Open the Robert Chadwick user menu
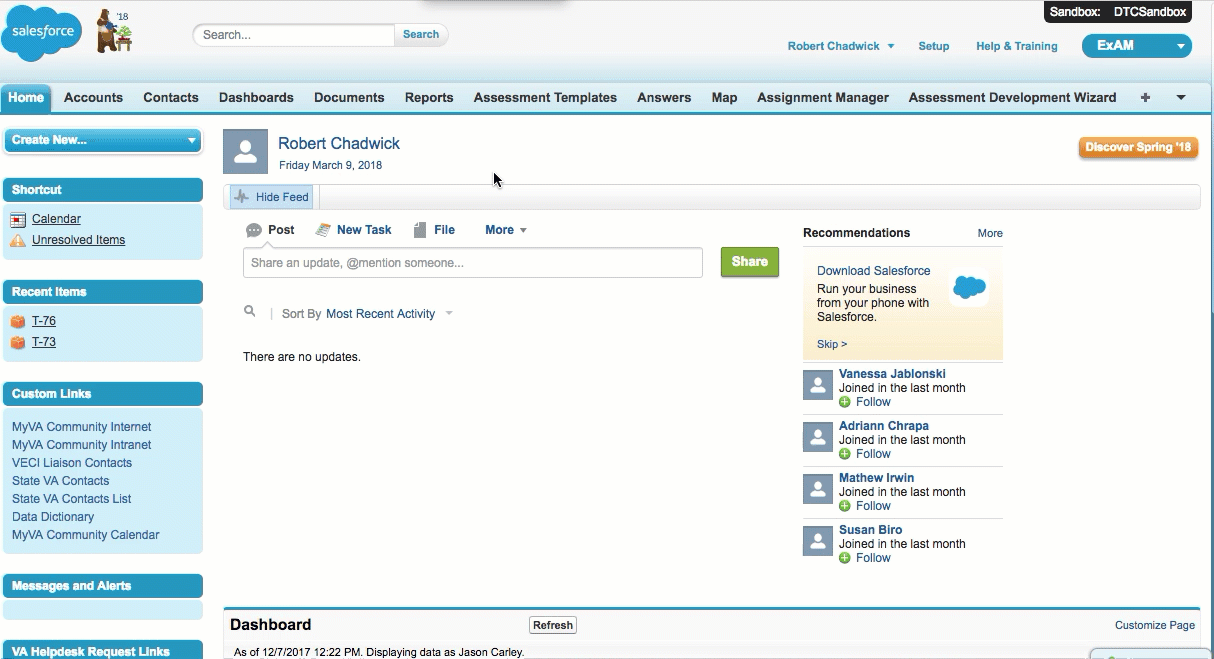Image resolution: width=1214 pixels, height=659 pixels. pyautogui.click(x=841, y=46)
